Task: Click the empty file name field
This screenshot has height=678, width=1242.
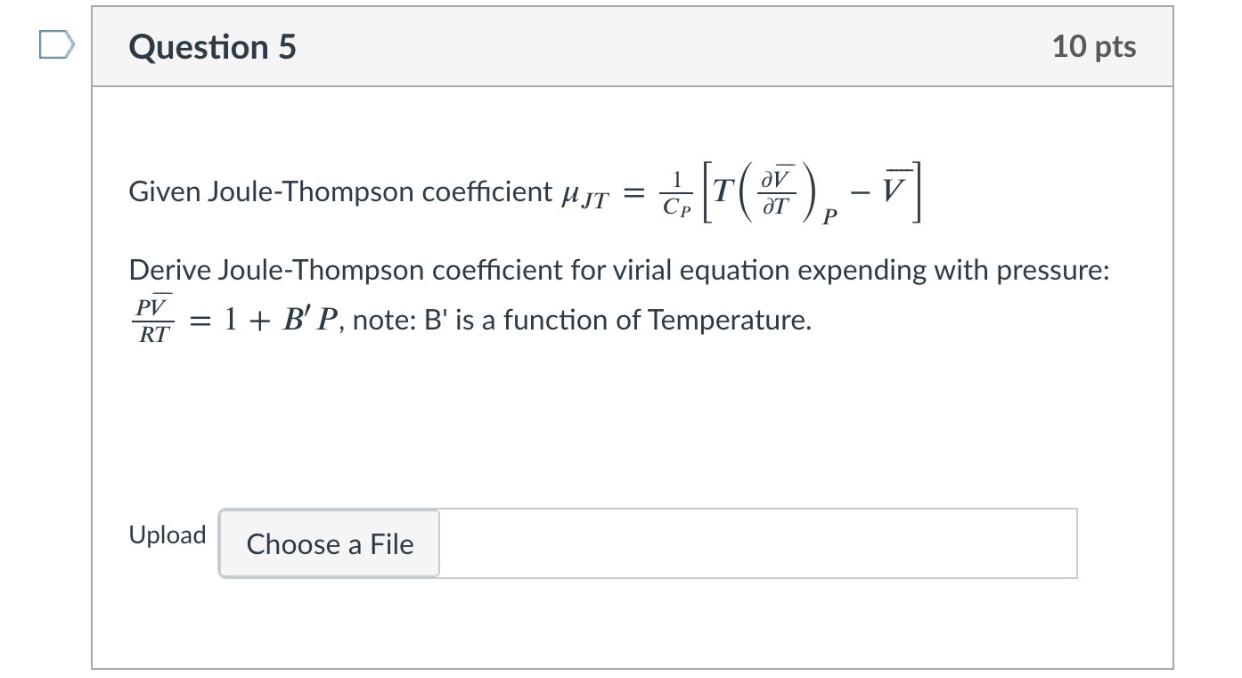Action: (x=760, y=544)
